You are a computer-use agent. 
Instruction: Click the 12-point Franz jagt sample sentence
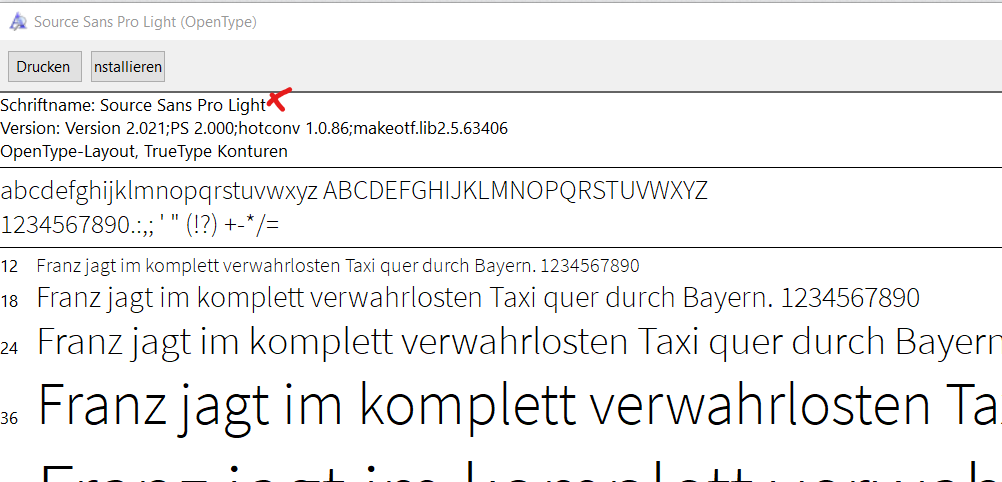pyautogui.click(x=338, y=266)
